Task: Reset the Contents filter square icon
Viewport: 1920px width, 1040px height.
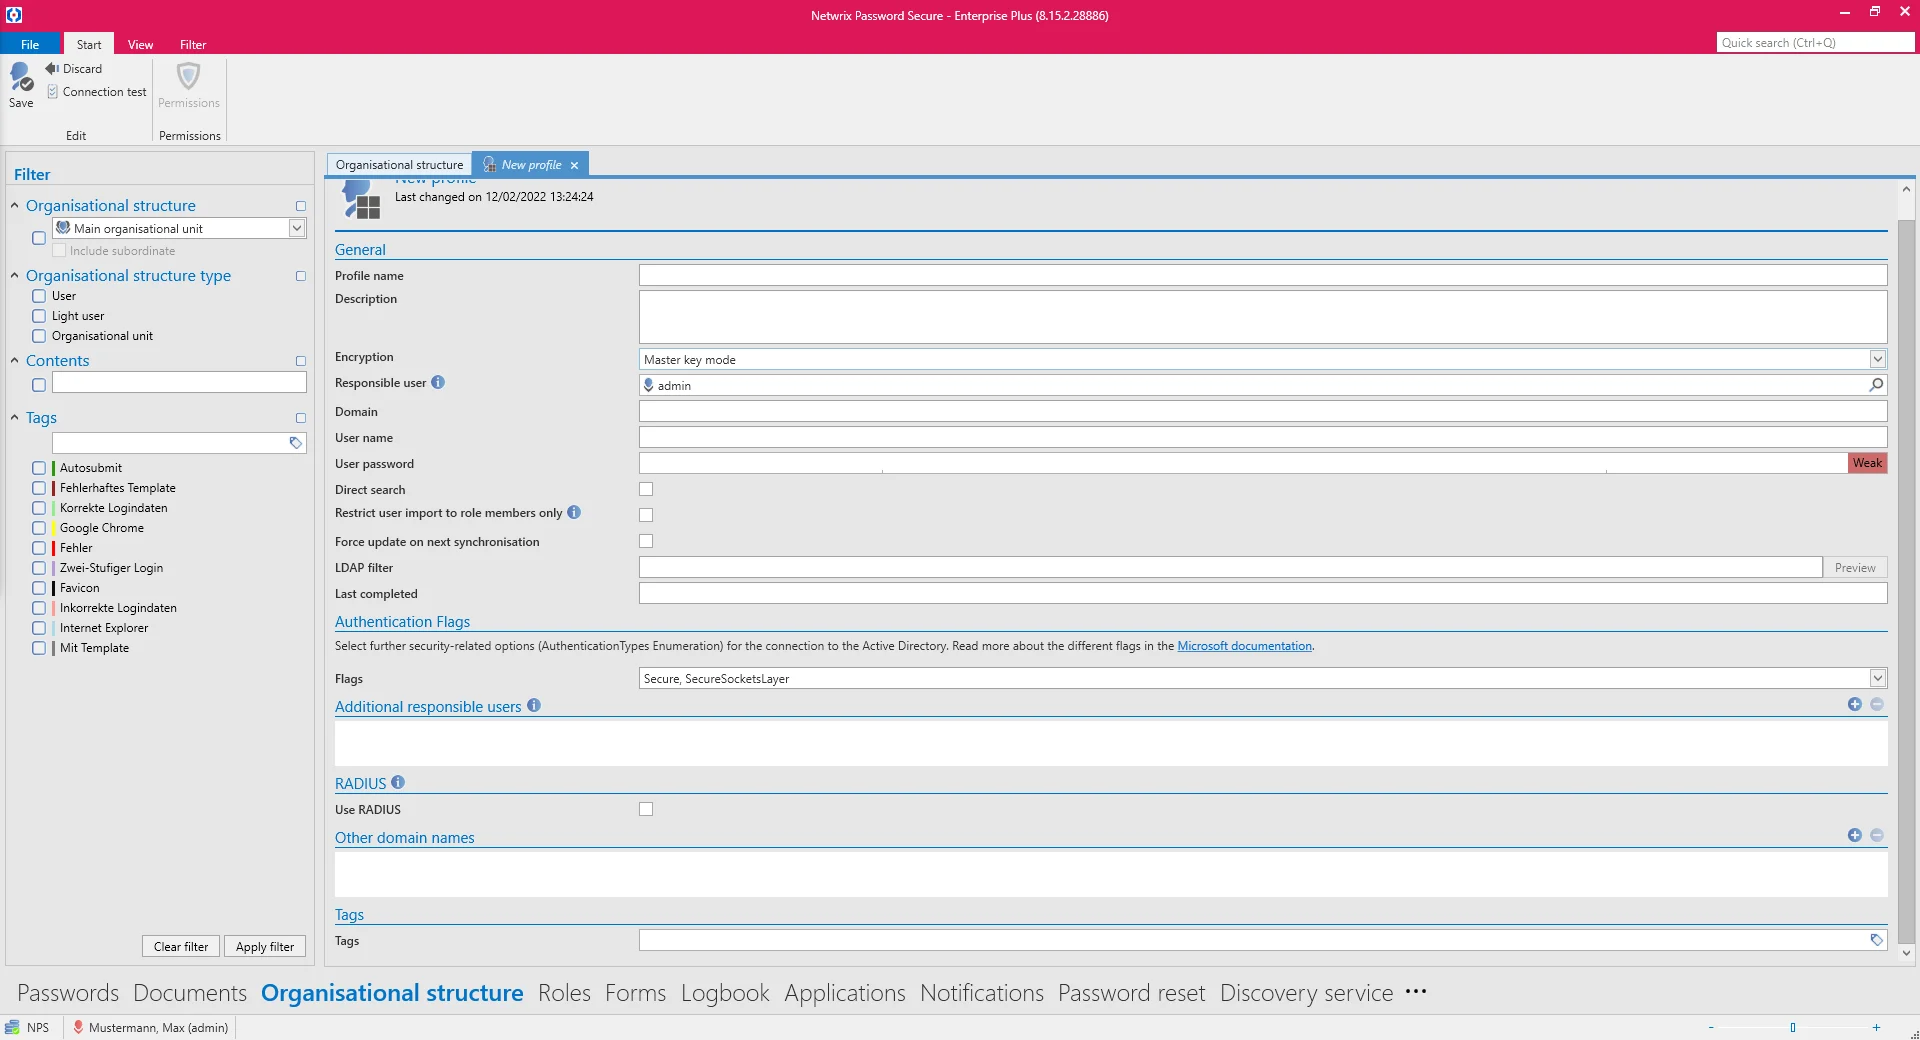Action: (300, 361)
